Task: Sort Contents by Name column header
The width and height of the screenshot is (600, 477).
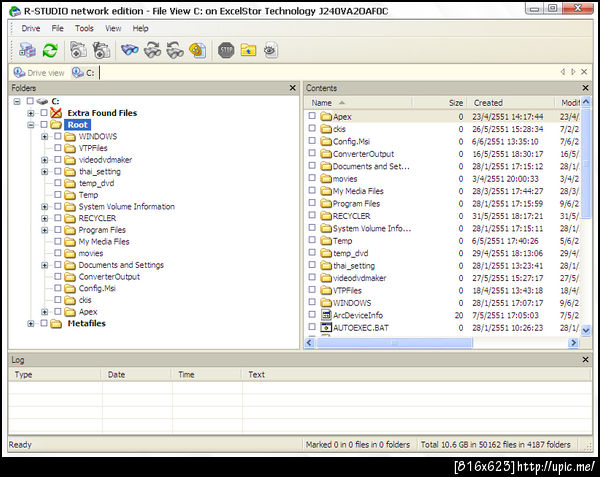Action: 359,103
